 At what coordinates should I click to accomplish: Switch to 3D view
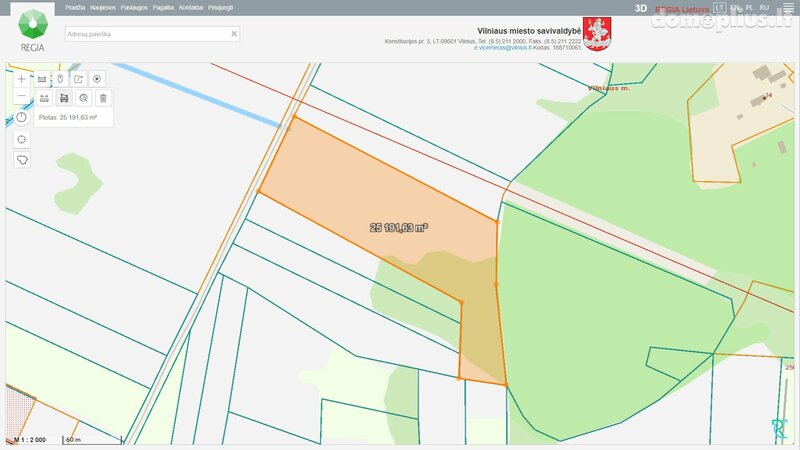tap(641, 8)
